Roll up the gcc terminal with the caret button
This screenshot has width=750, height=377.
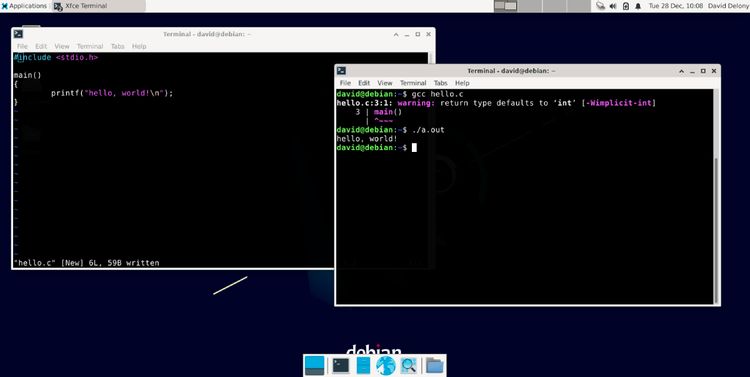682,71
